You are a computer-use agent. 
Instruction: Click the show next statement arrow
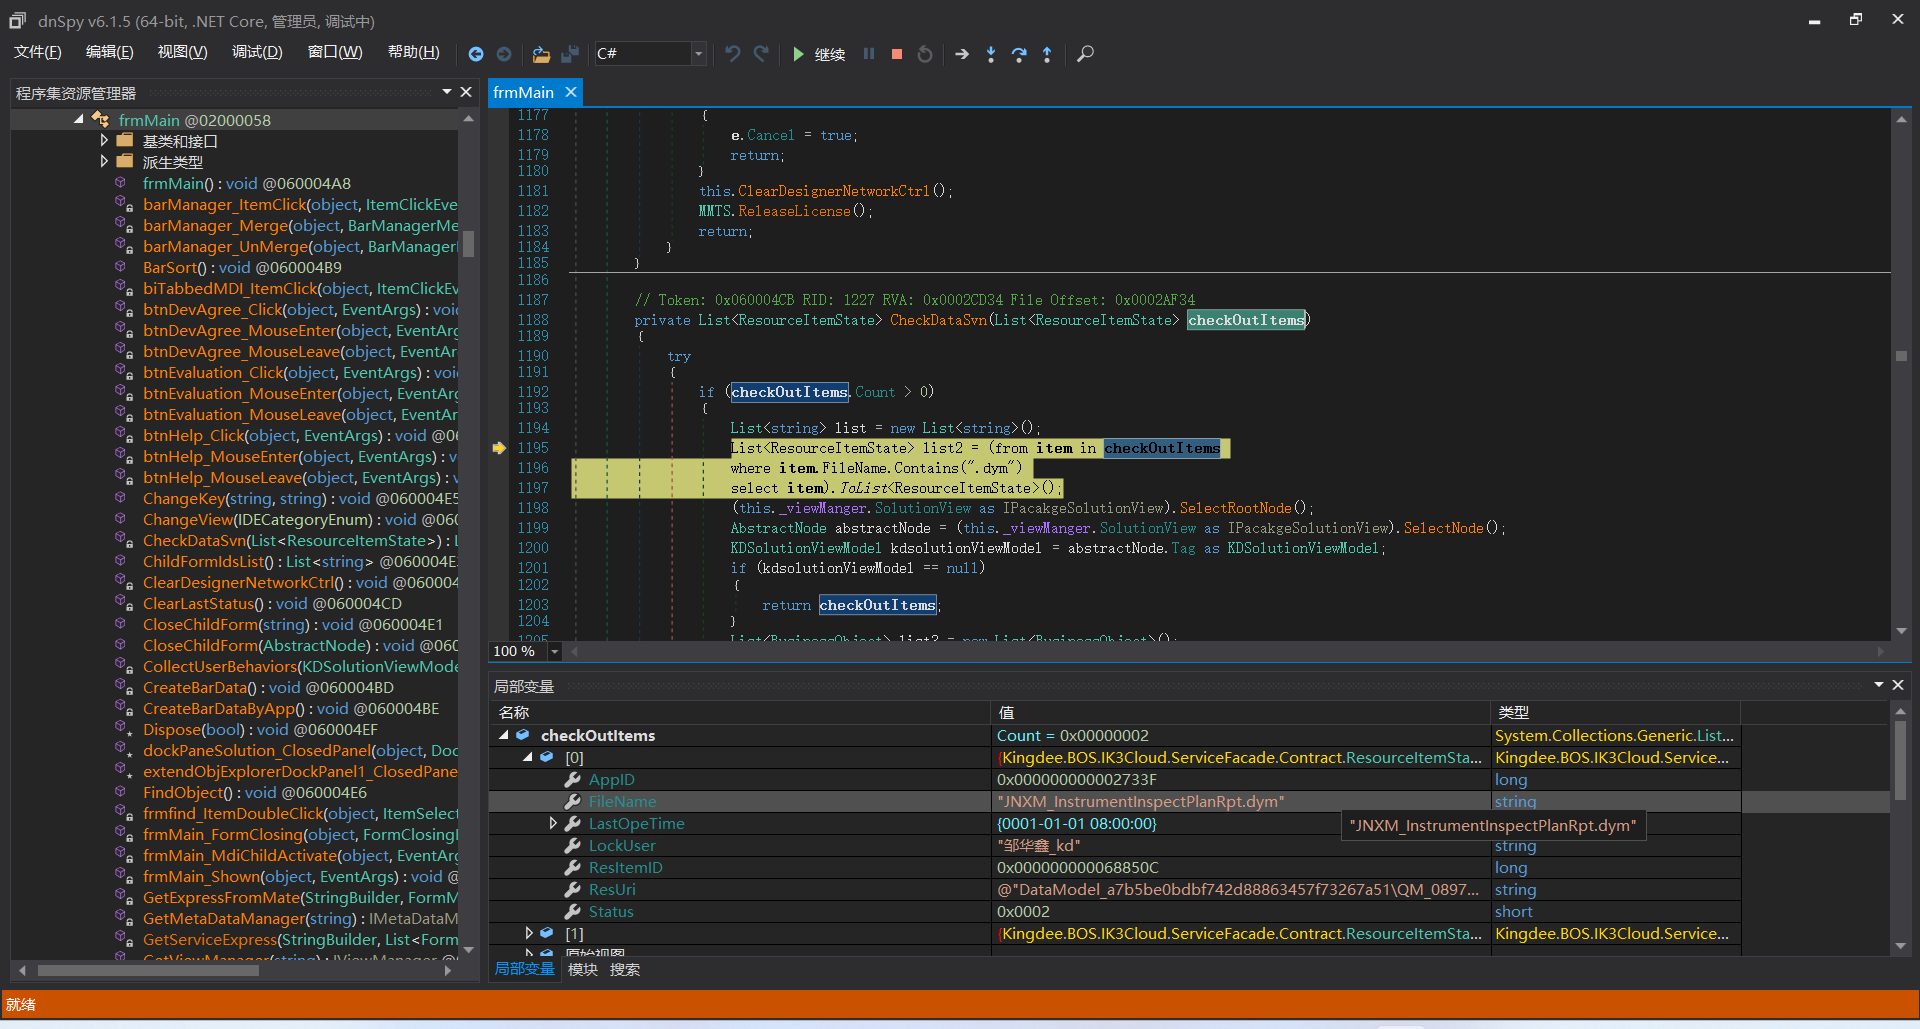962,54
